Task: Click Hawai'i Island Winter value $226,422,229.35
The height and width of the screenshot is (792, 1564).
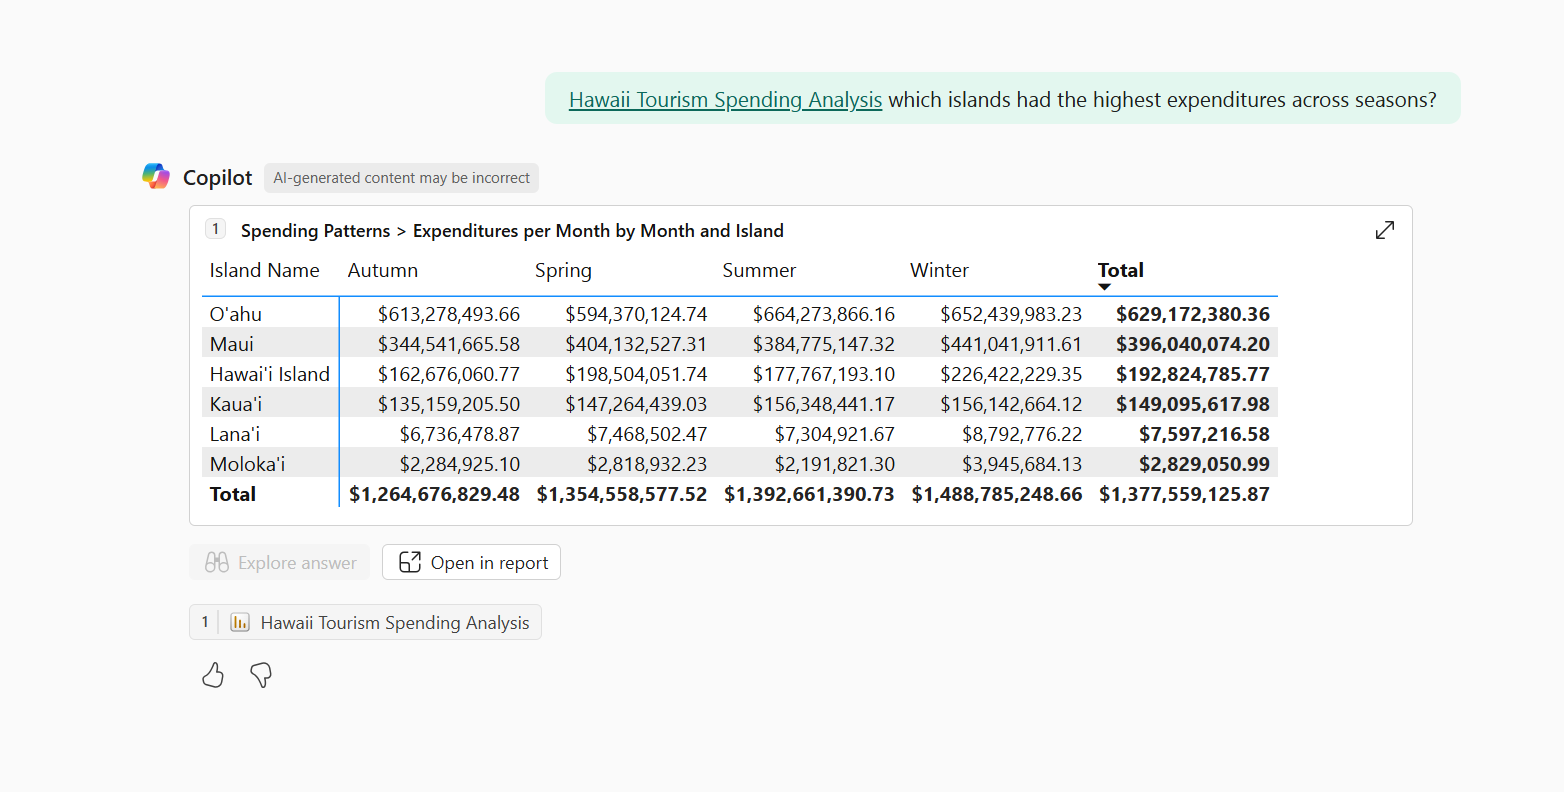Action: point(1011,374)
